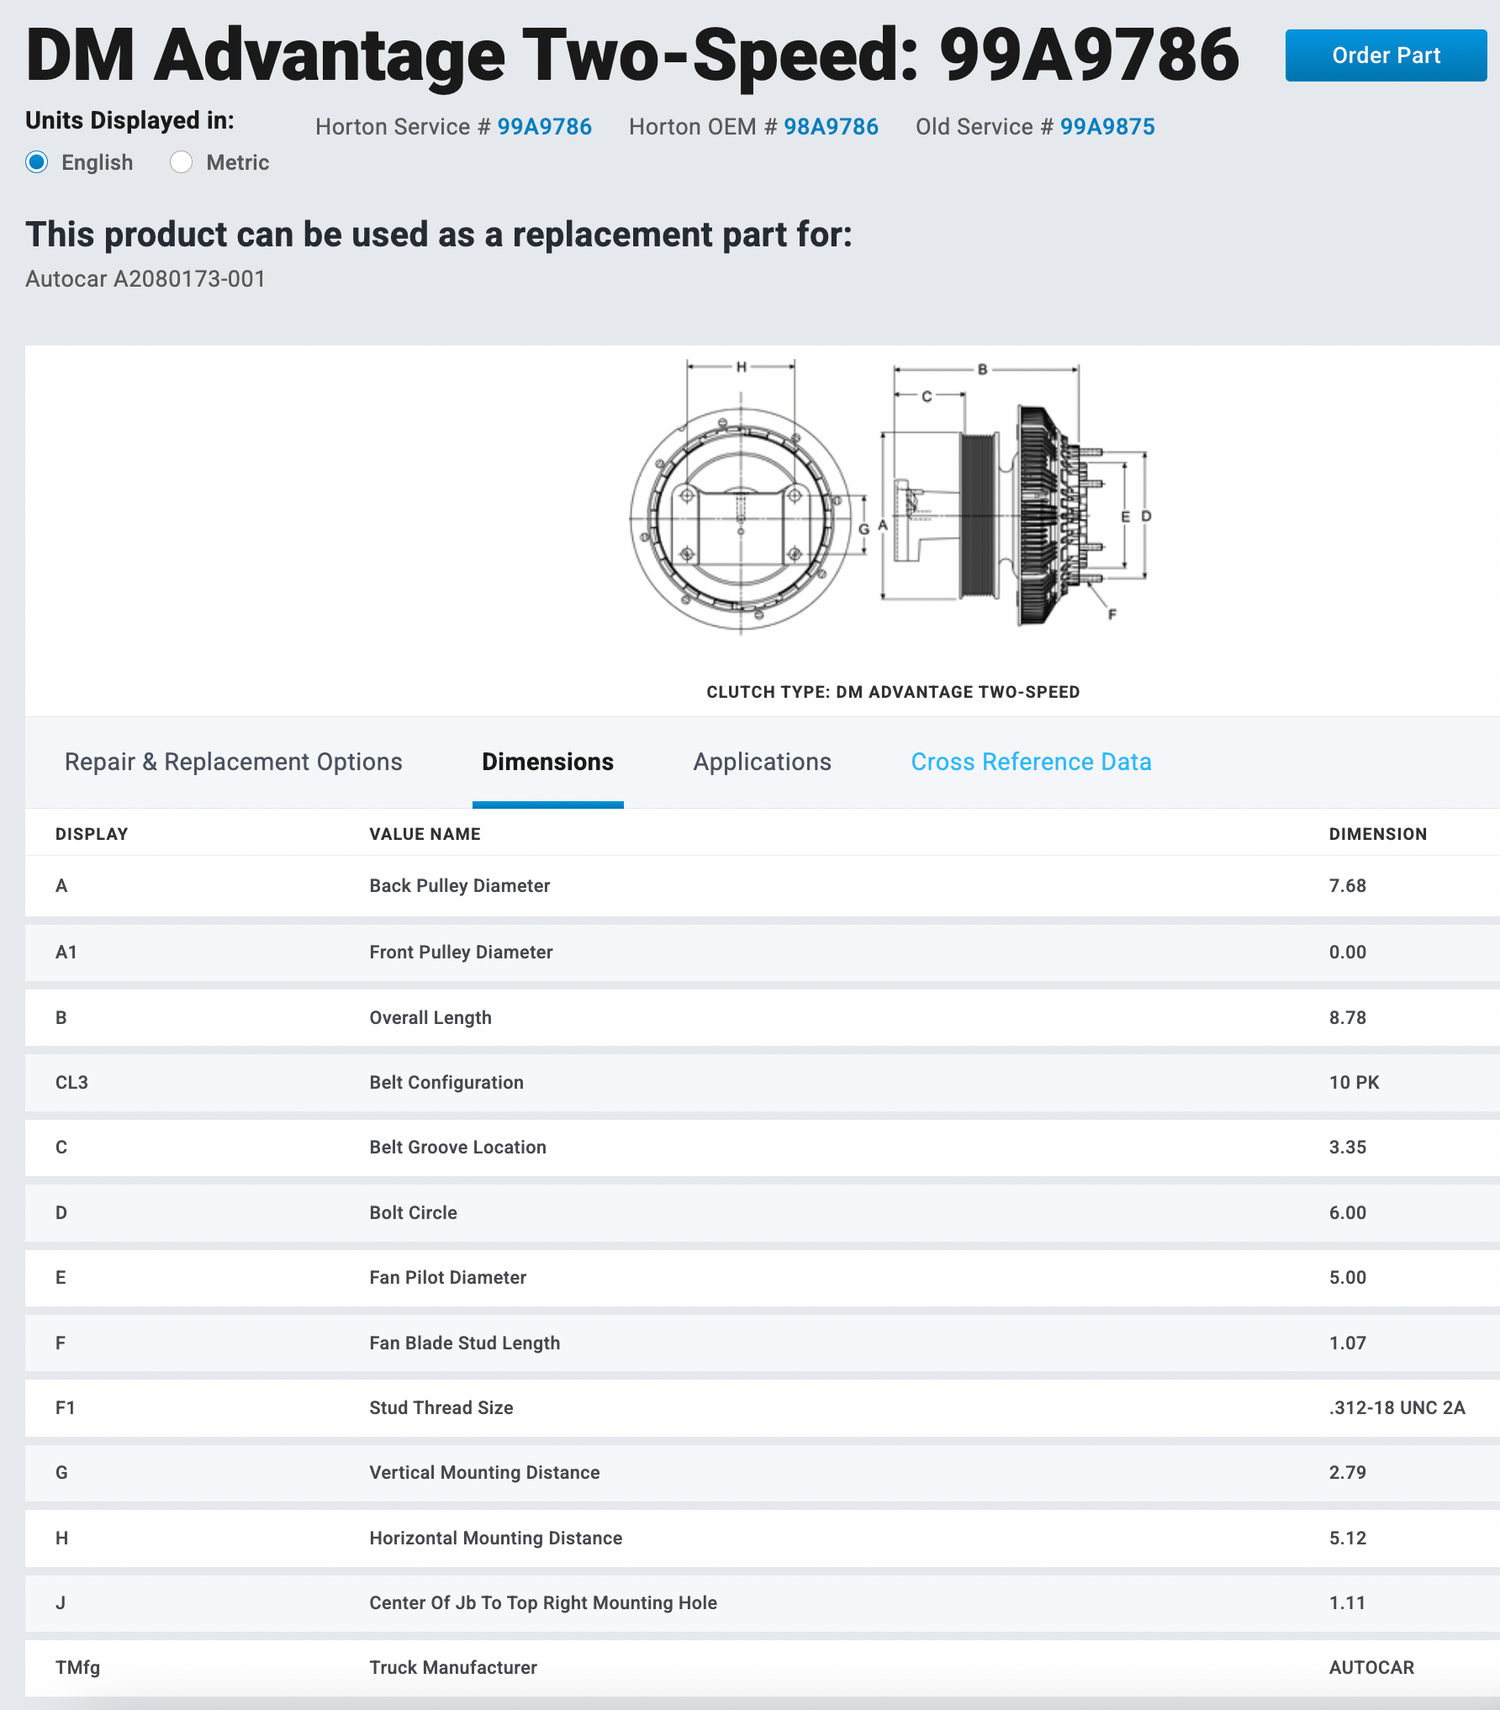Click the clutch front-view diagram
The width and height of the screenshot is (1500, 1710).
(740, 518)
